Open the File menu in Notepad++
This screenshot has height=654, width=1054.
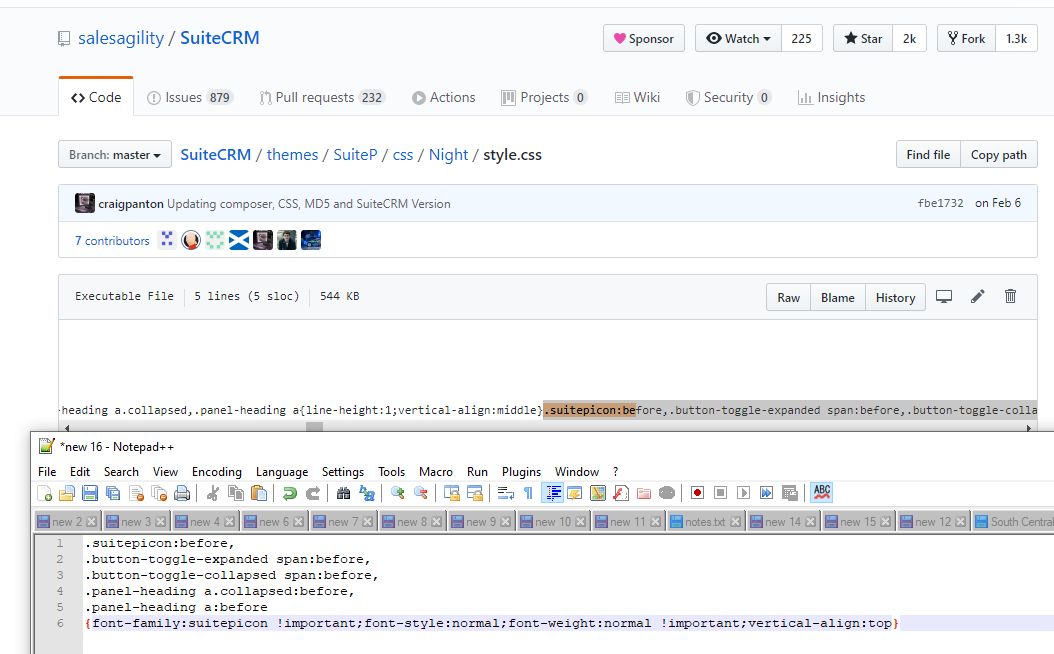click(47, 472)
